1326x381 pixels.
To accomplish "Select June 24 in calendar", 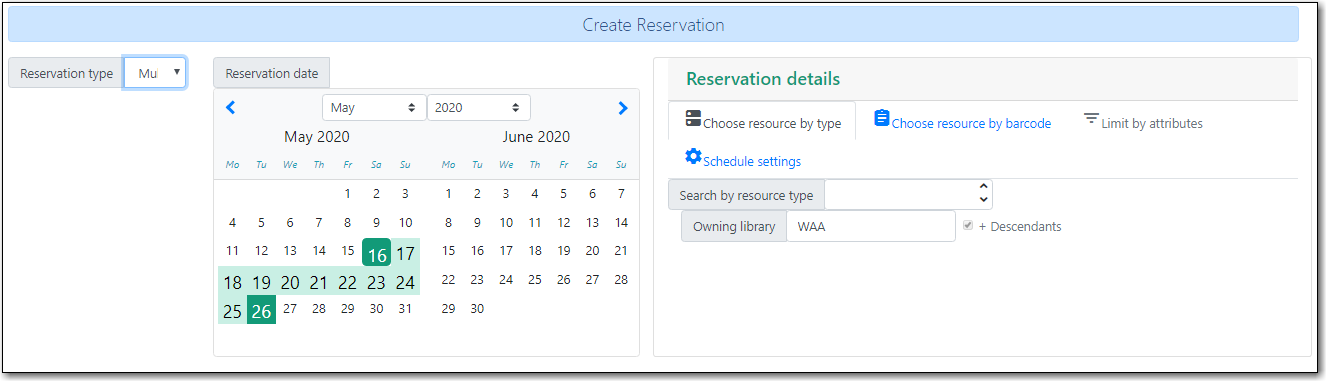I will click(506, 280).
